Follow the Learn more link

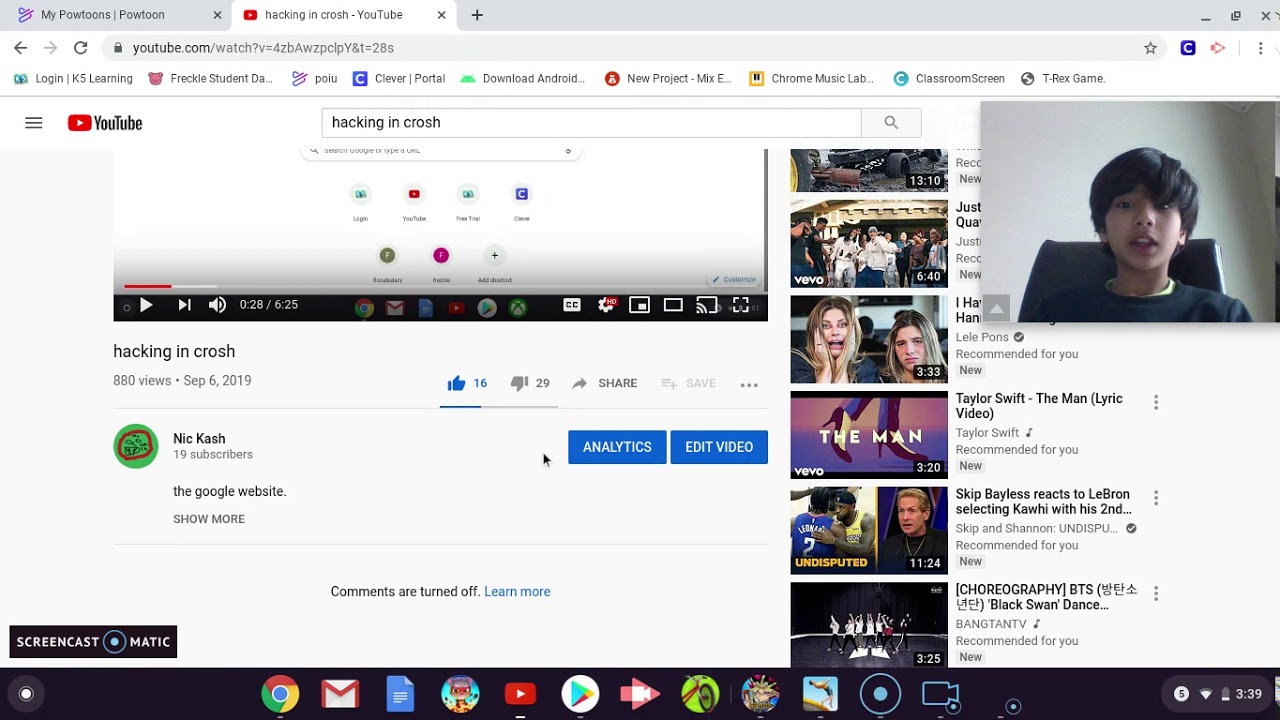tap(517, 592)
